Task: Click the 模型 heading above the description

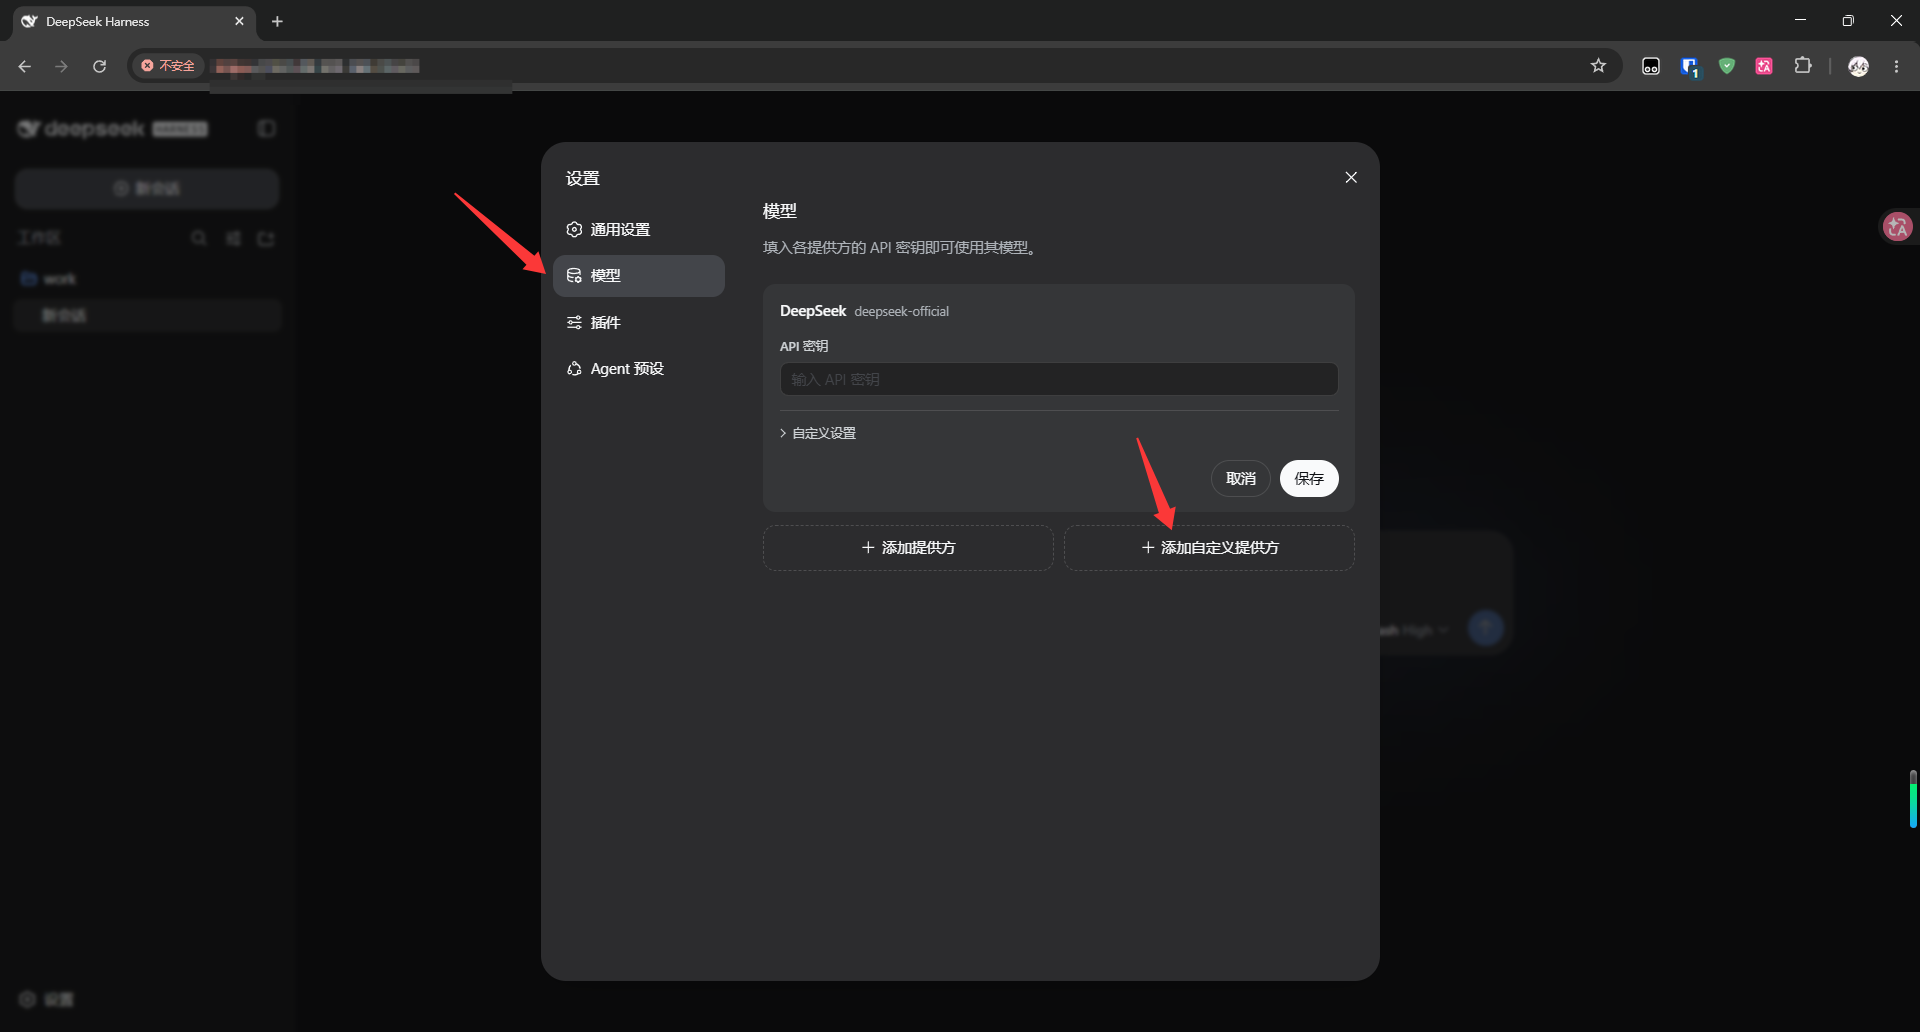Action: pyautogui.click(x=780, y=211)
